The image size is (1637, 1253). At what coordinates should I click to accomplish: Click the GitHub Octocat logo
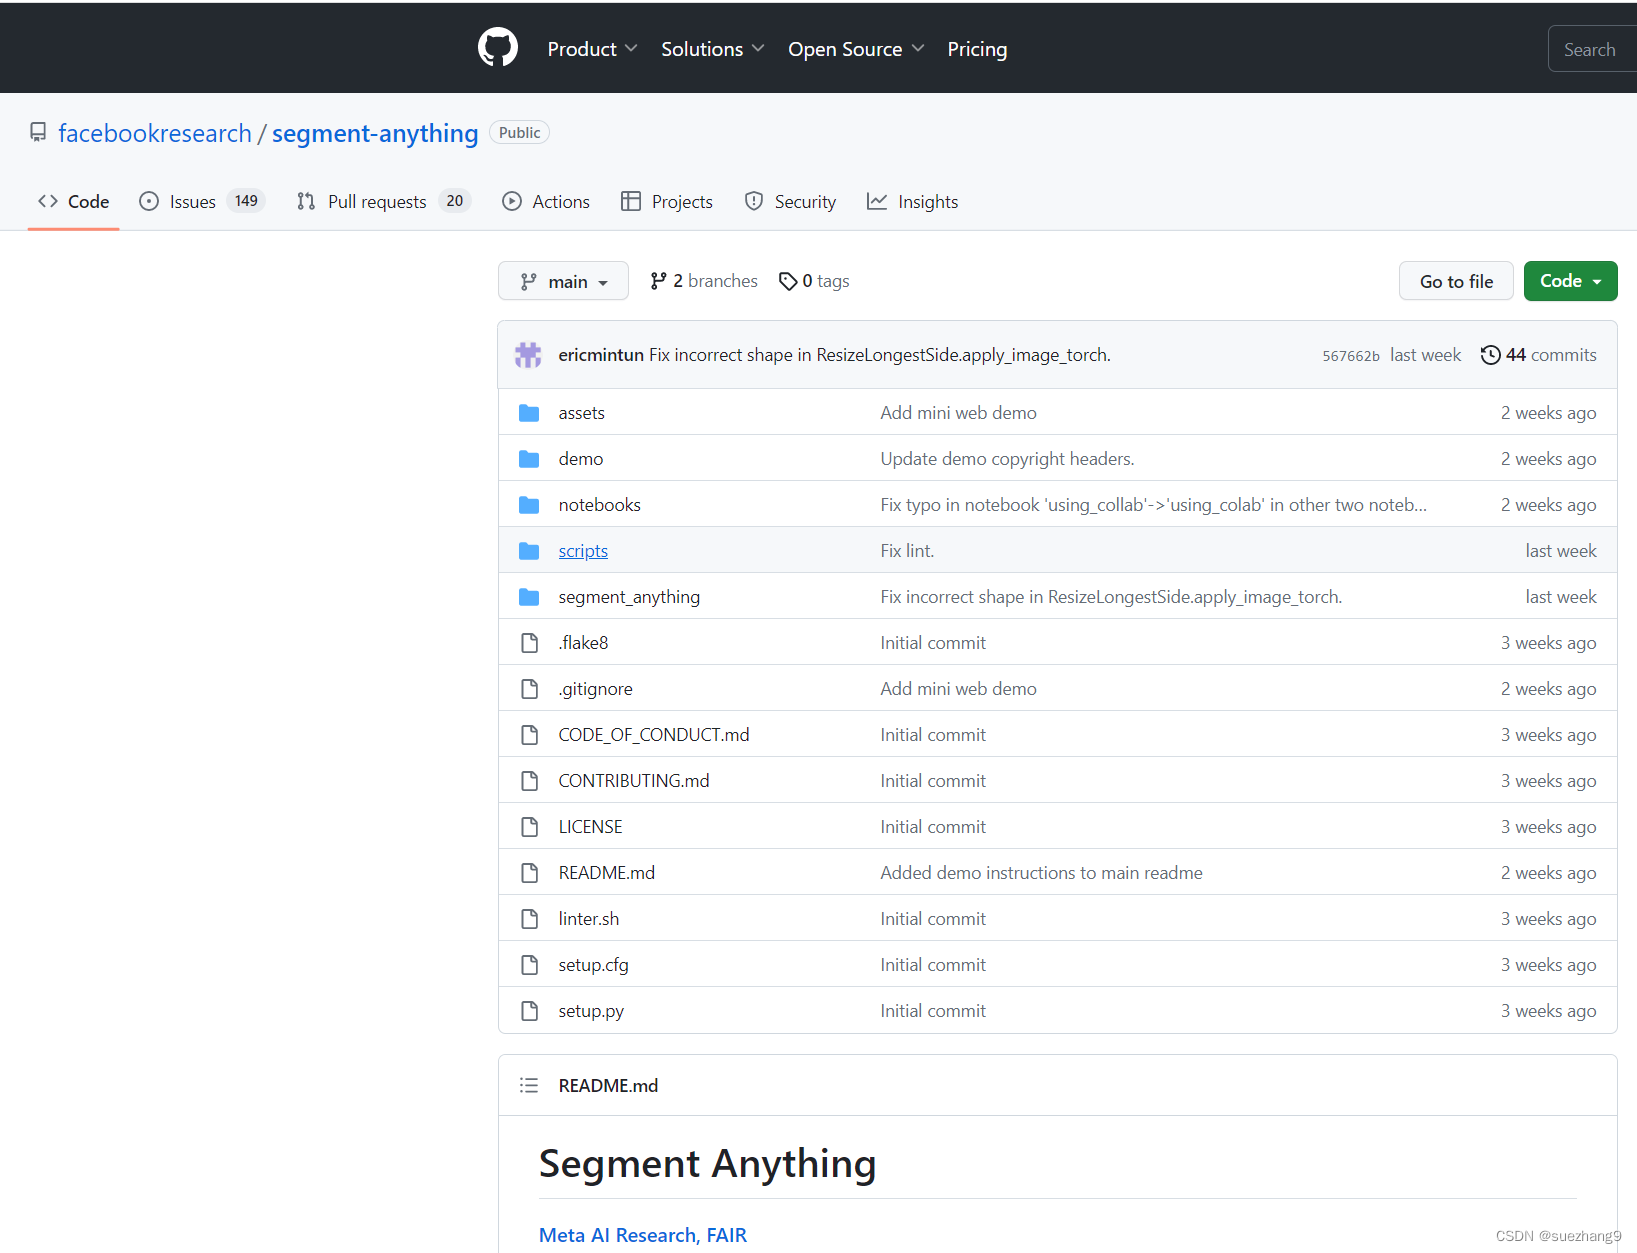tap(498, 48)
